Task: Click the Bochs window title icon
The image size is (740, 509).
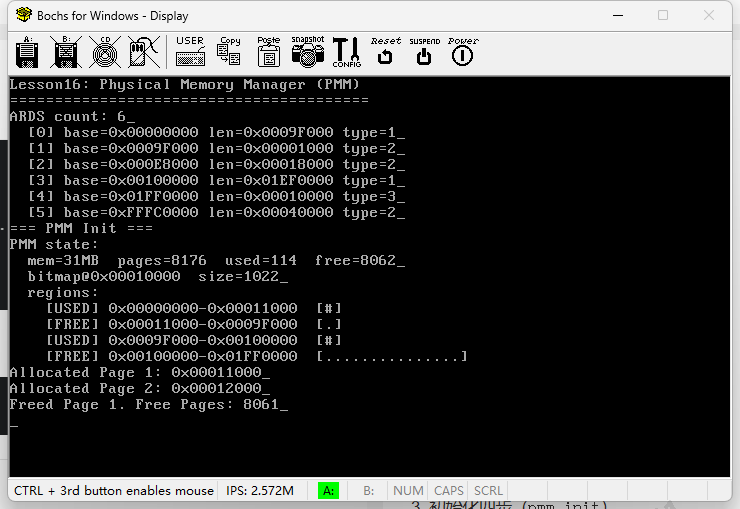Action: coord(24,15)
